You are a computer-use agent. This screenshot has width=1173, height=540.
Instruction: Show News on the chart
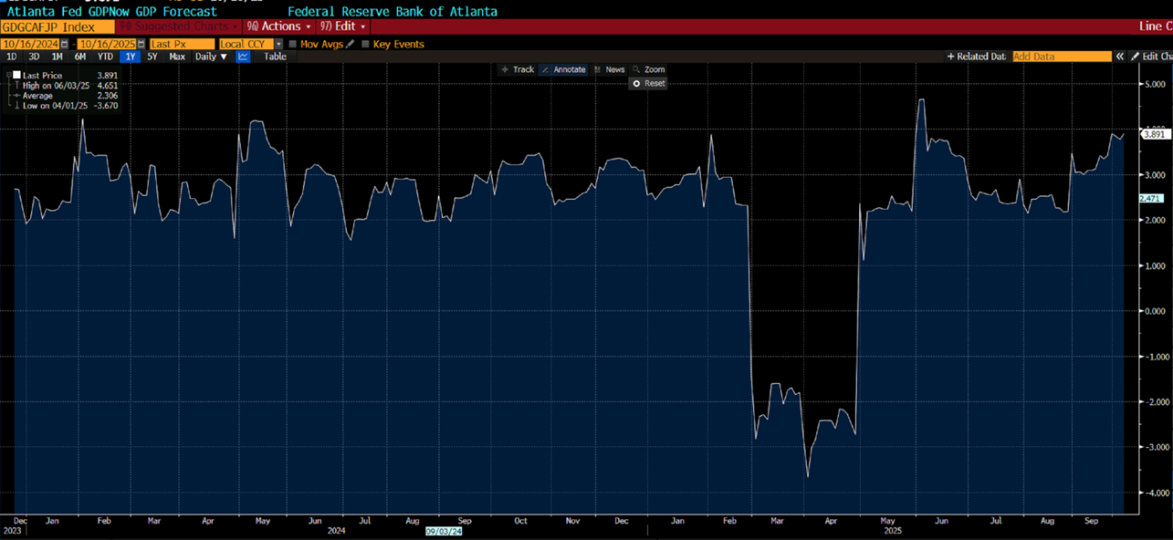tap(609, 70)
